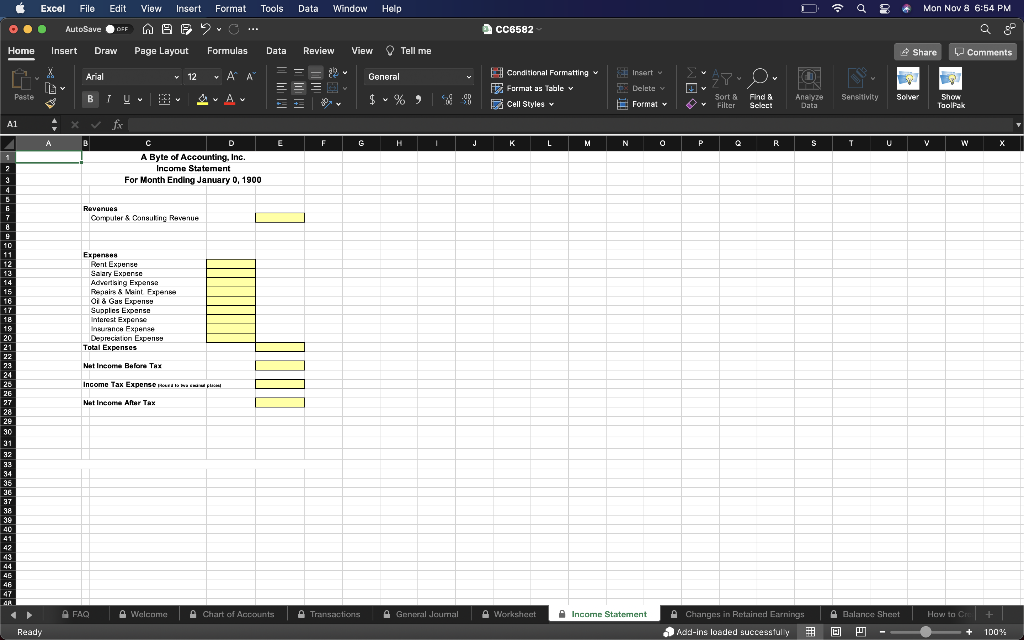Open Borders dropdown arrow
Screen dimensions: 1024x640
(x=178, y=99)
